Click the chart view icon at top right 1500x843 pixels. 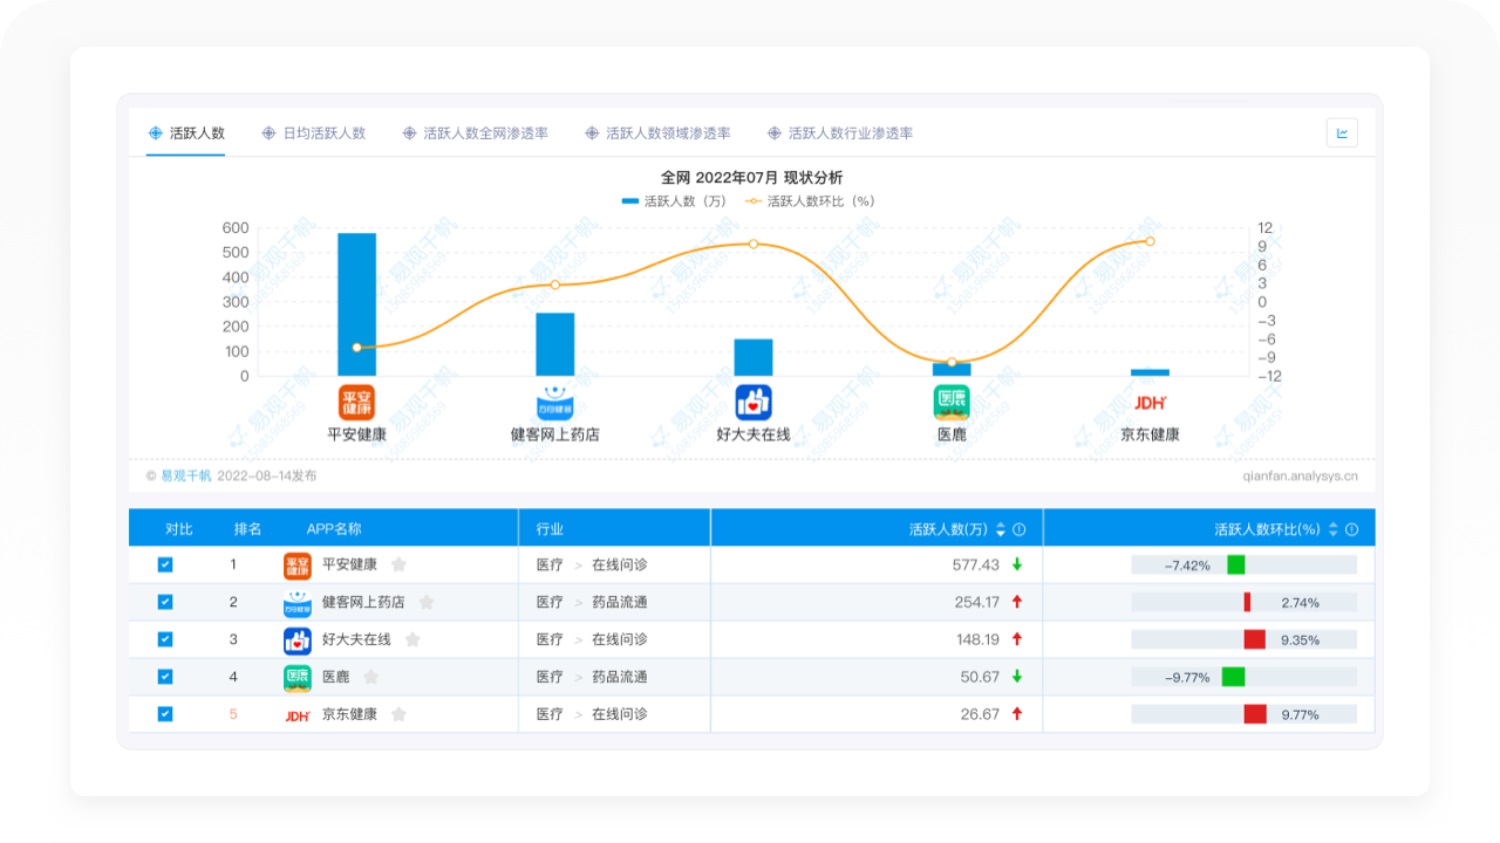(x=1341, y=133)
